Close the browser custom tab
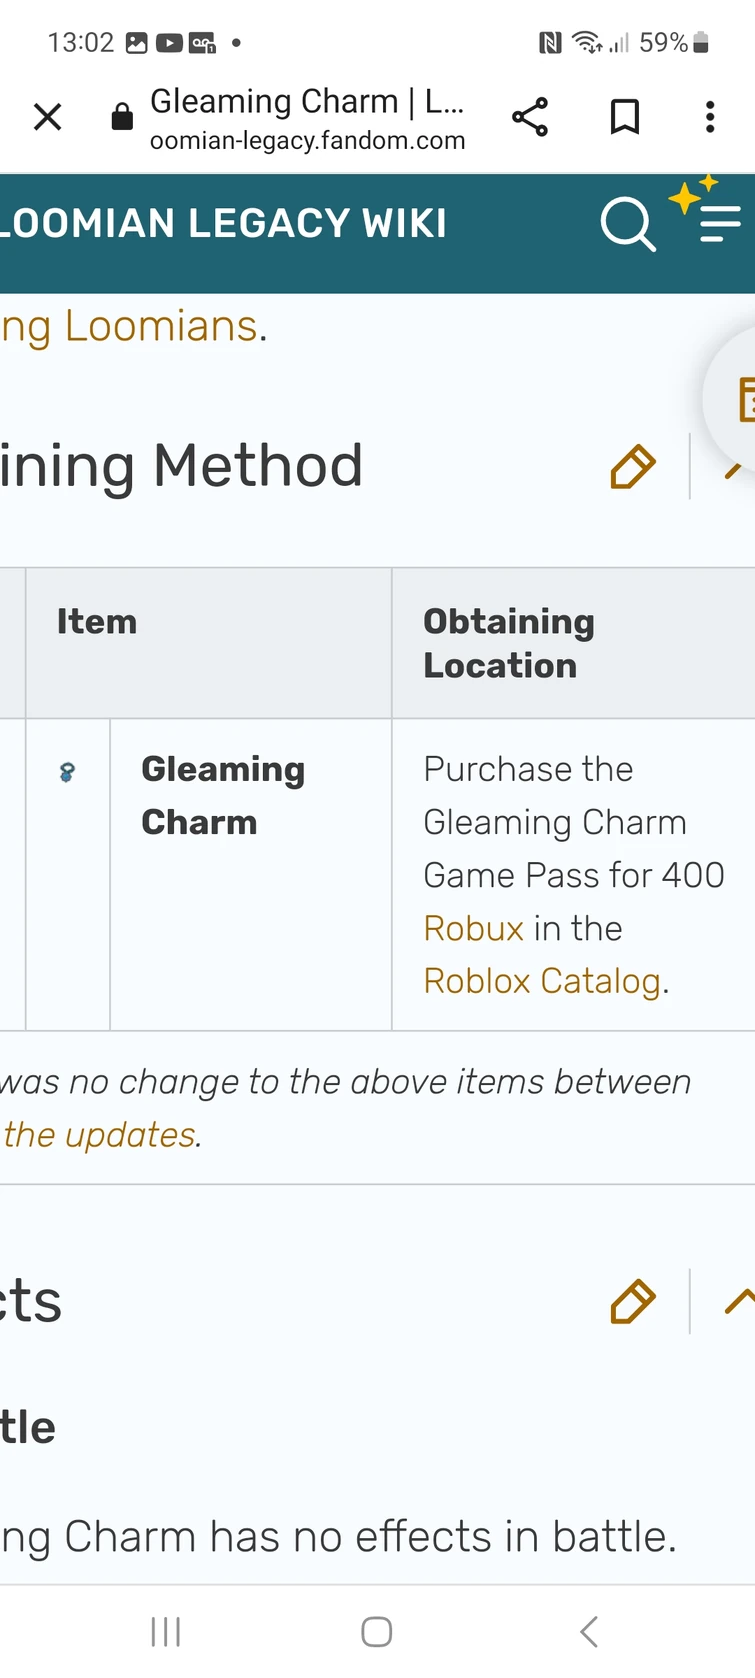Screen dimensions: 755x1678 tap(47, 117)
